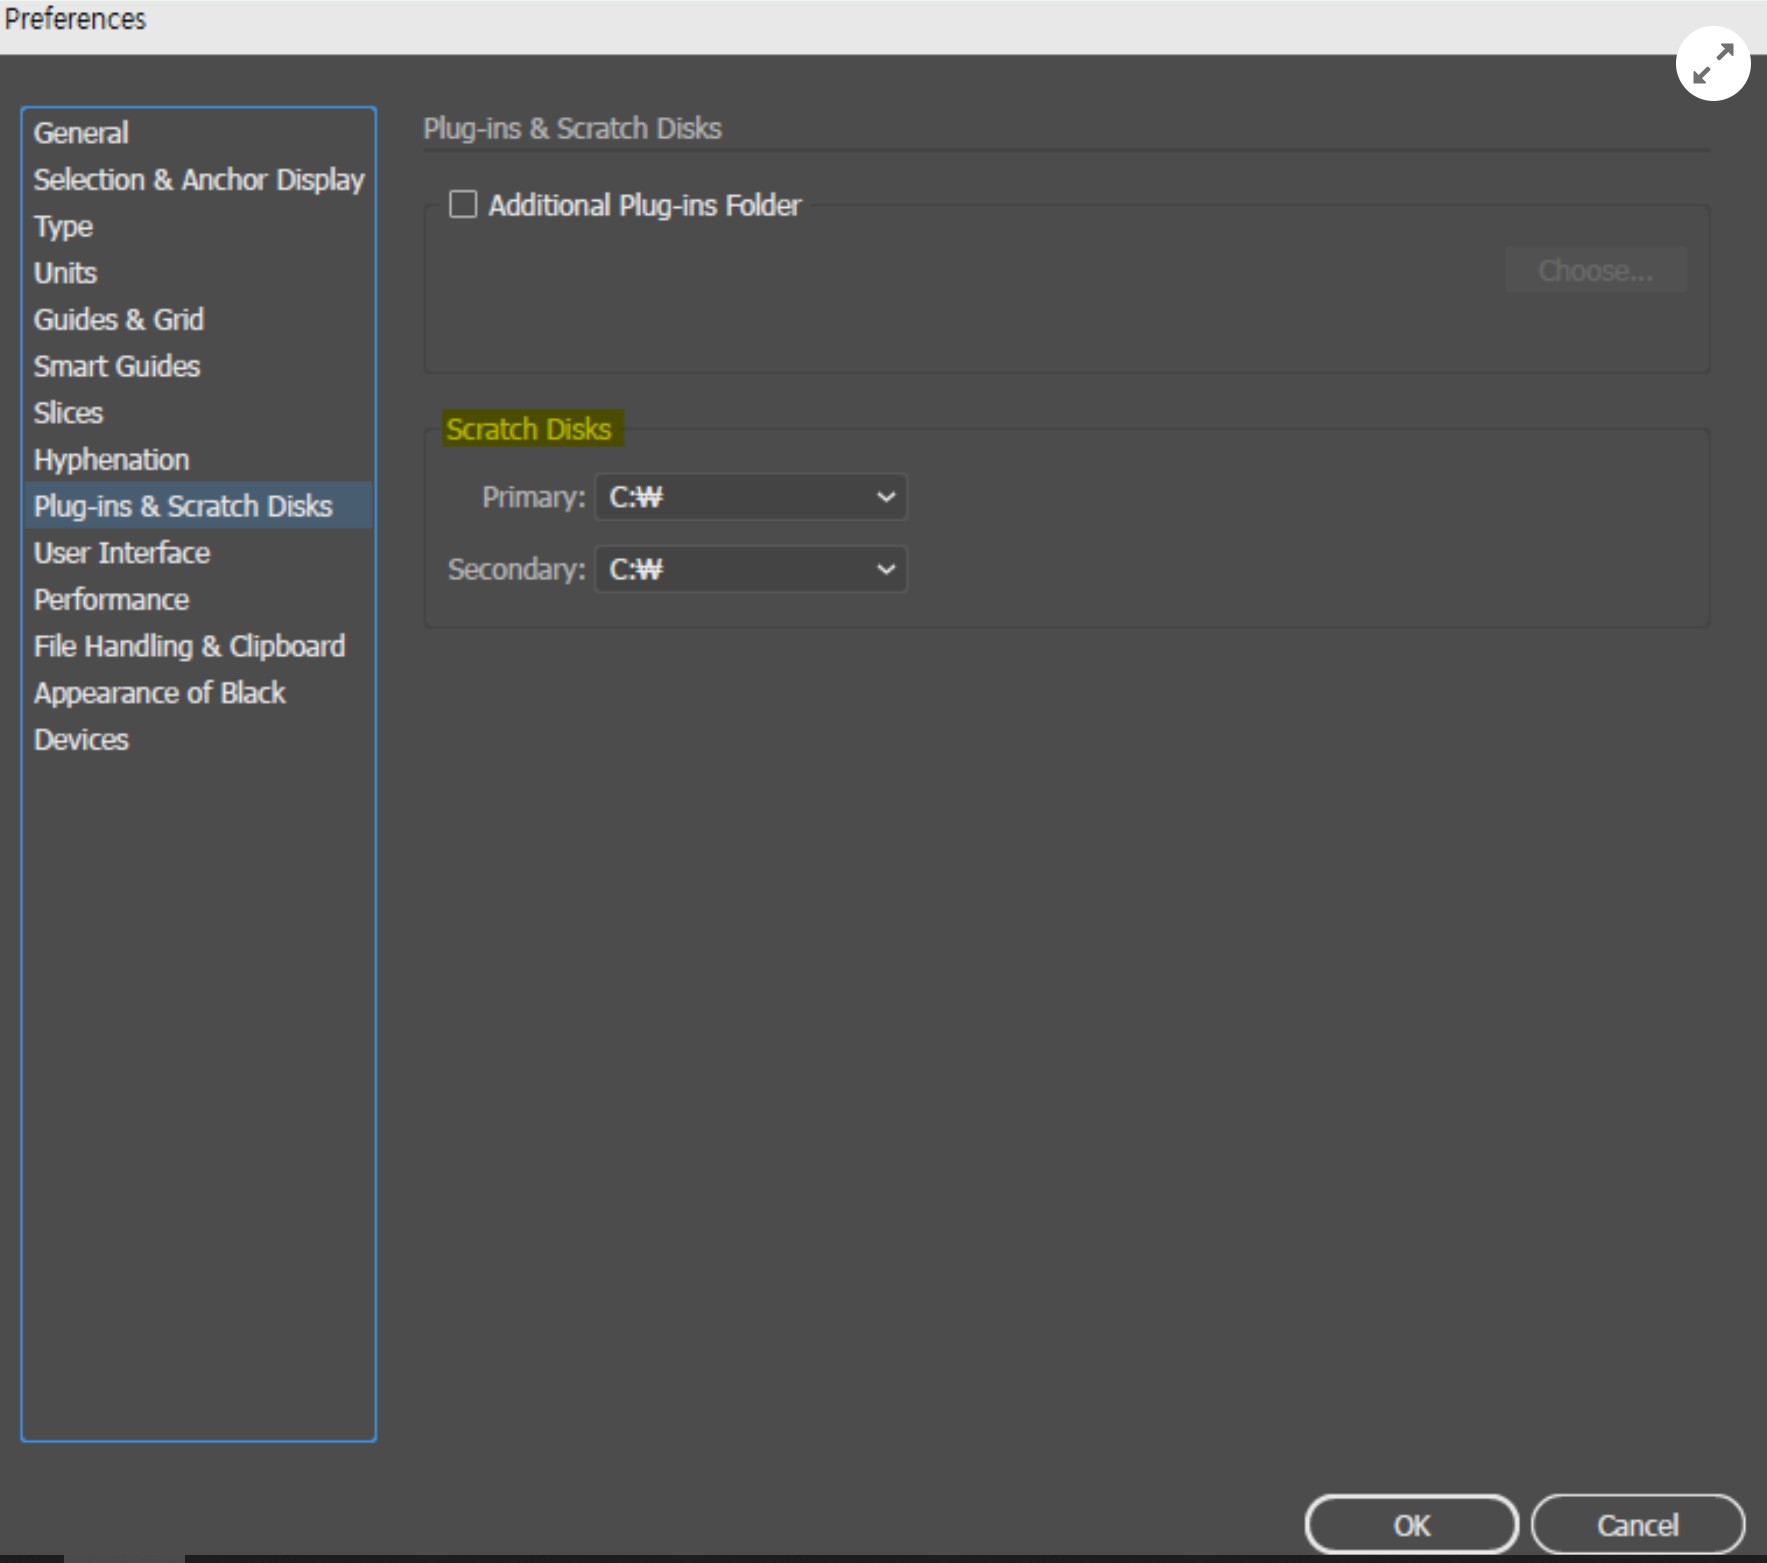The image size is (1767, 1563).
Task: Confirm preferences with the OK button
Action: [x=1411, y=1524]
